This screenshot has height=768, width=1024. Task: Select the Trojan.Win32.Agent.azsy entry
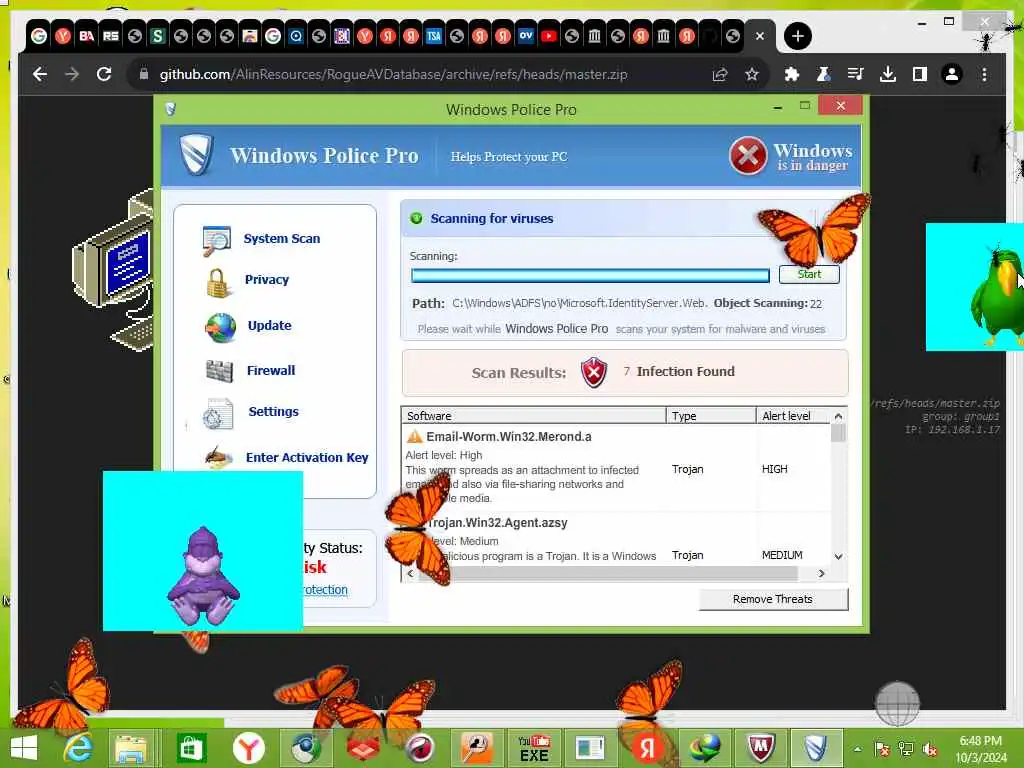[616, 539]
